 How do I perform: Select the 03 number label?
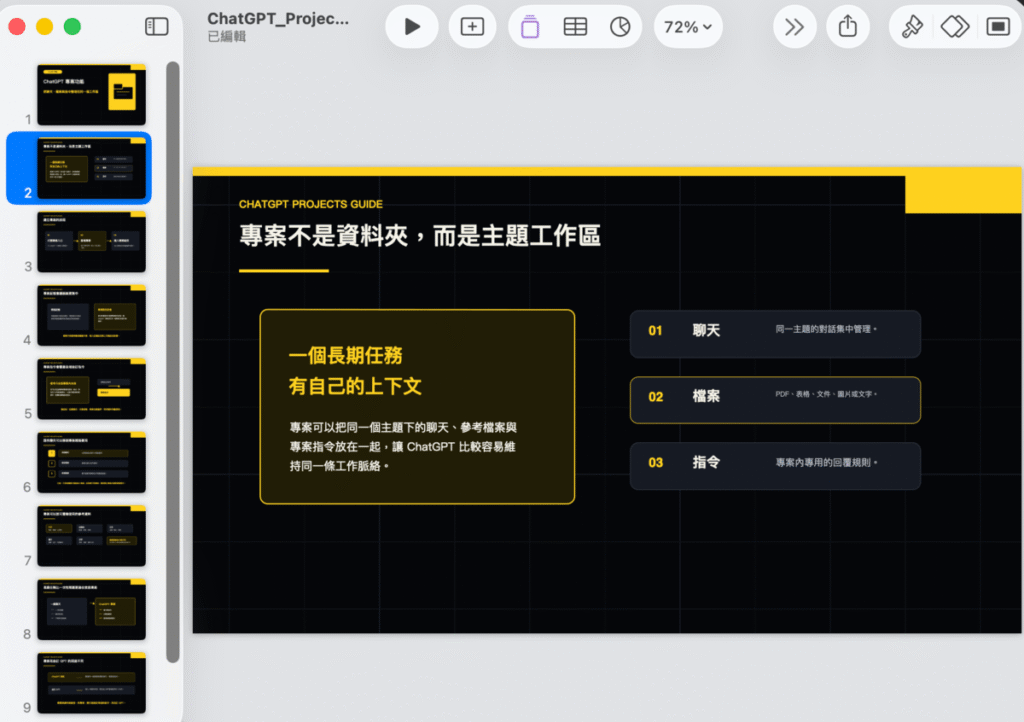point(656,463)
